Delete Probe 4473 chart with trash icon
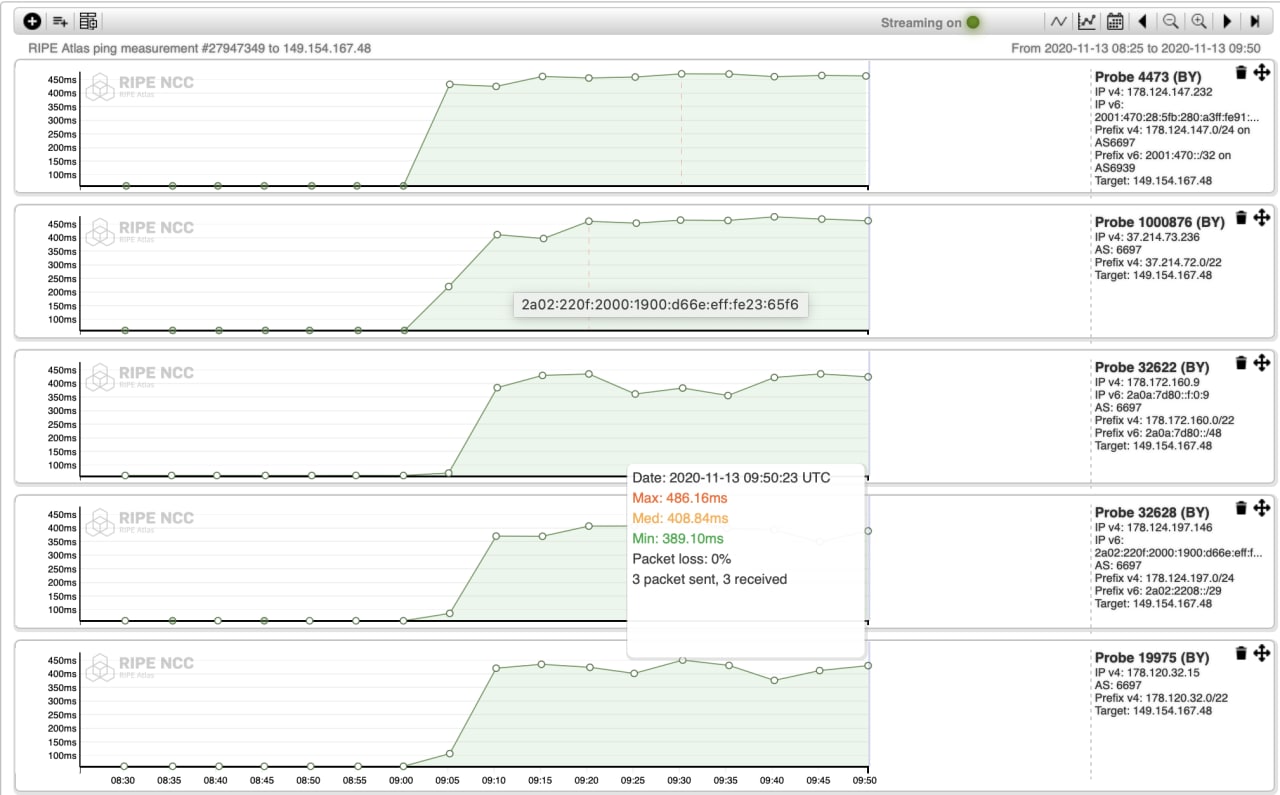Screen dimensions: 1280x795 pos(1241,72)
